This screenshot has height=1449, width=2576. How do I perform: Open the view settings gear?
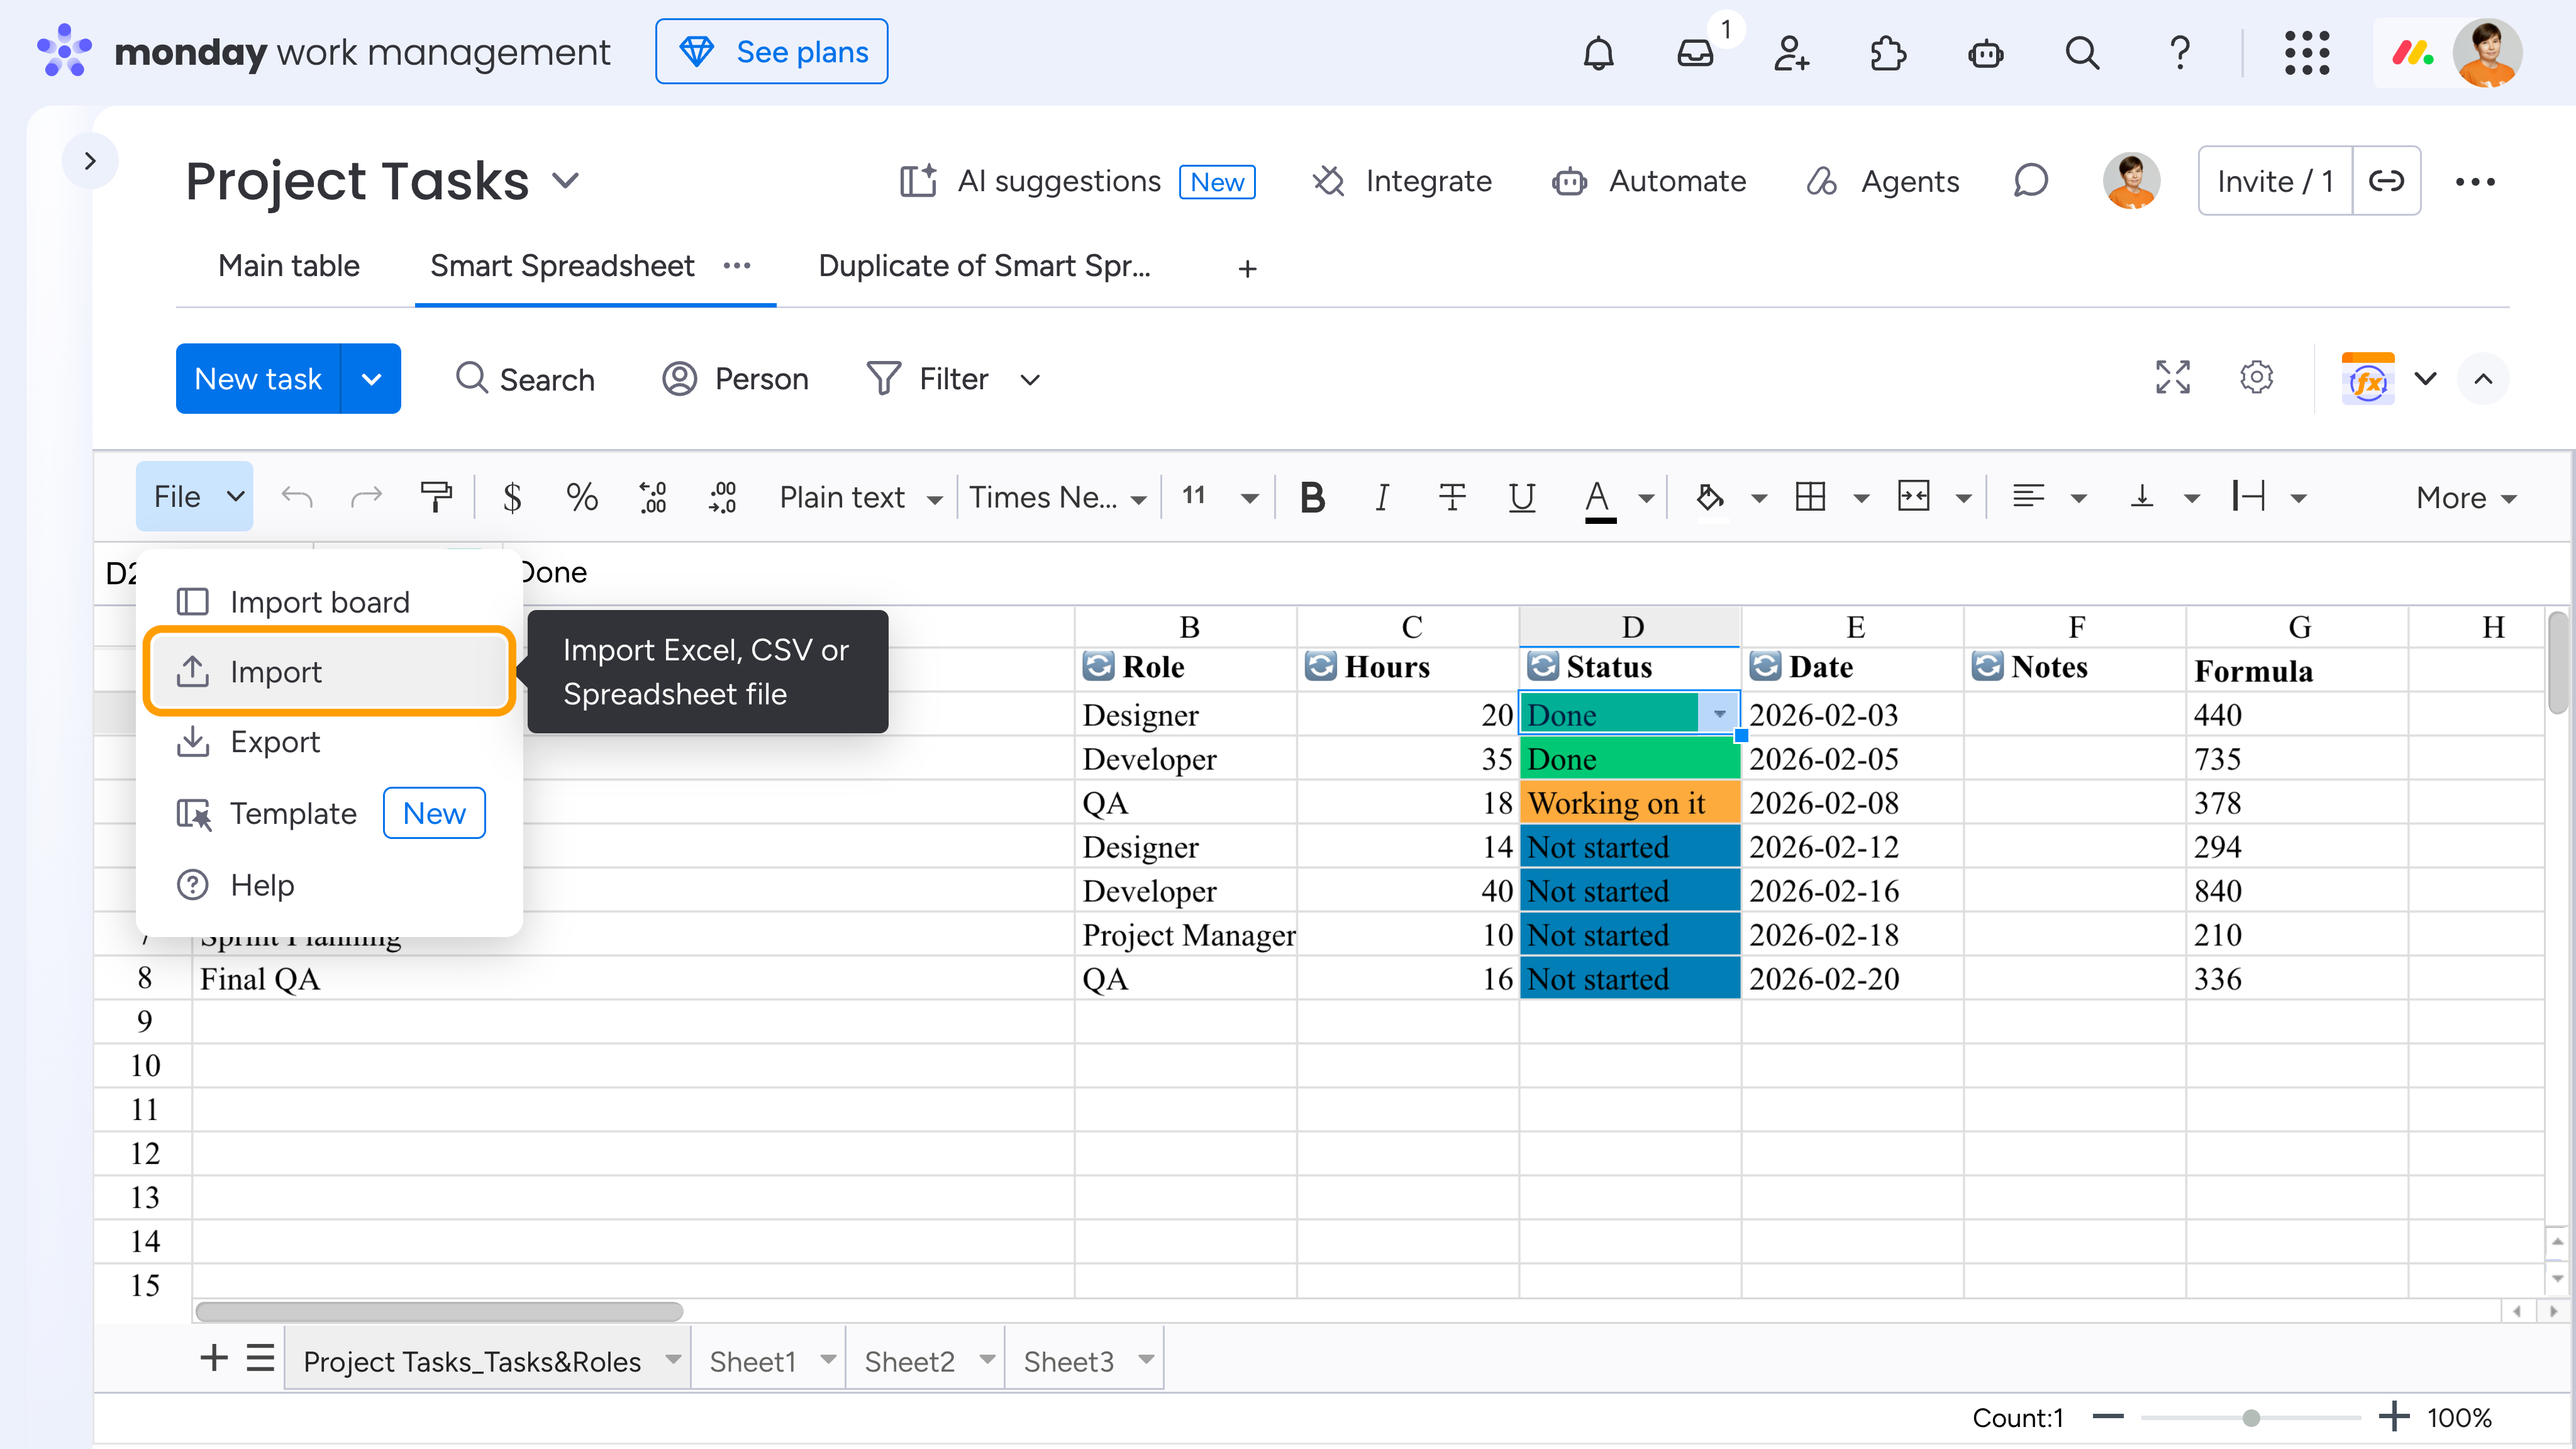(2256, 378)
